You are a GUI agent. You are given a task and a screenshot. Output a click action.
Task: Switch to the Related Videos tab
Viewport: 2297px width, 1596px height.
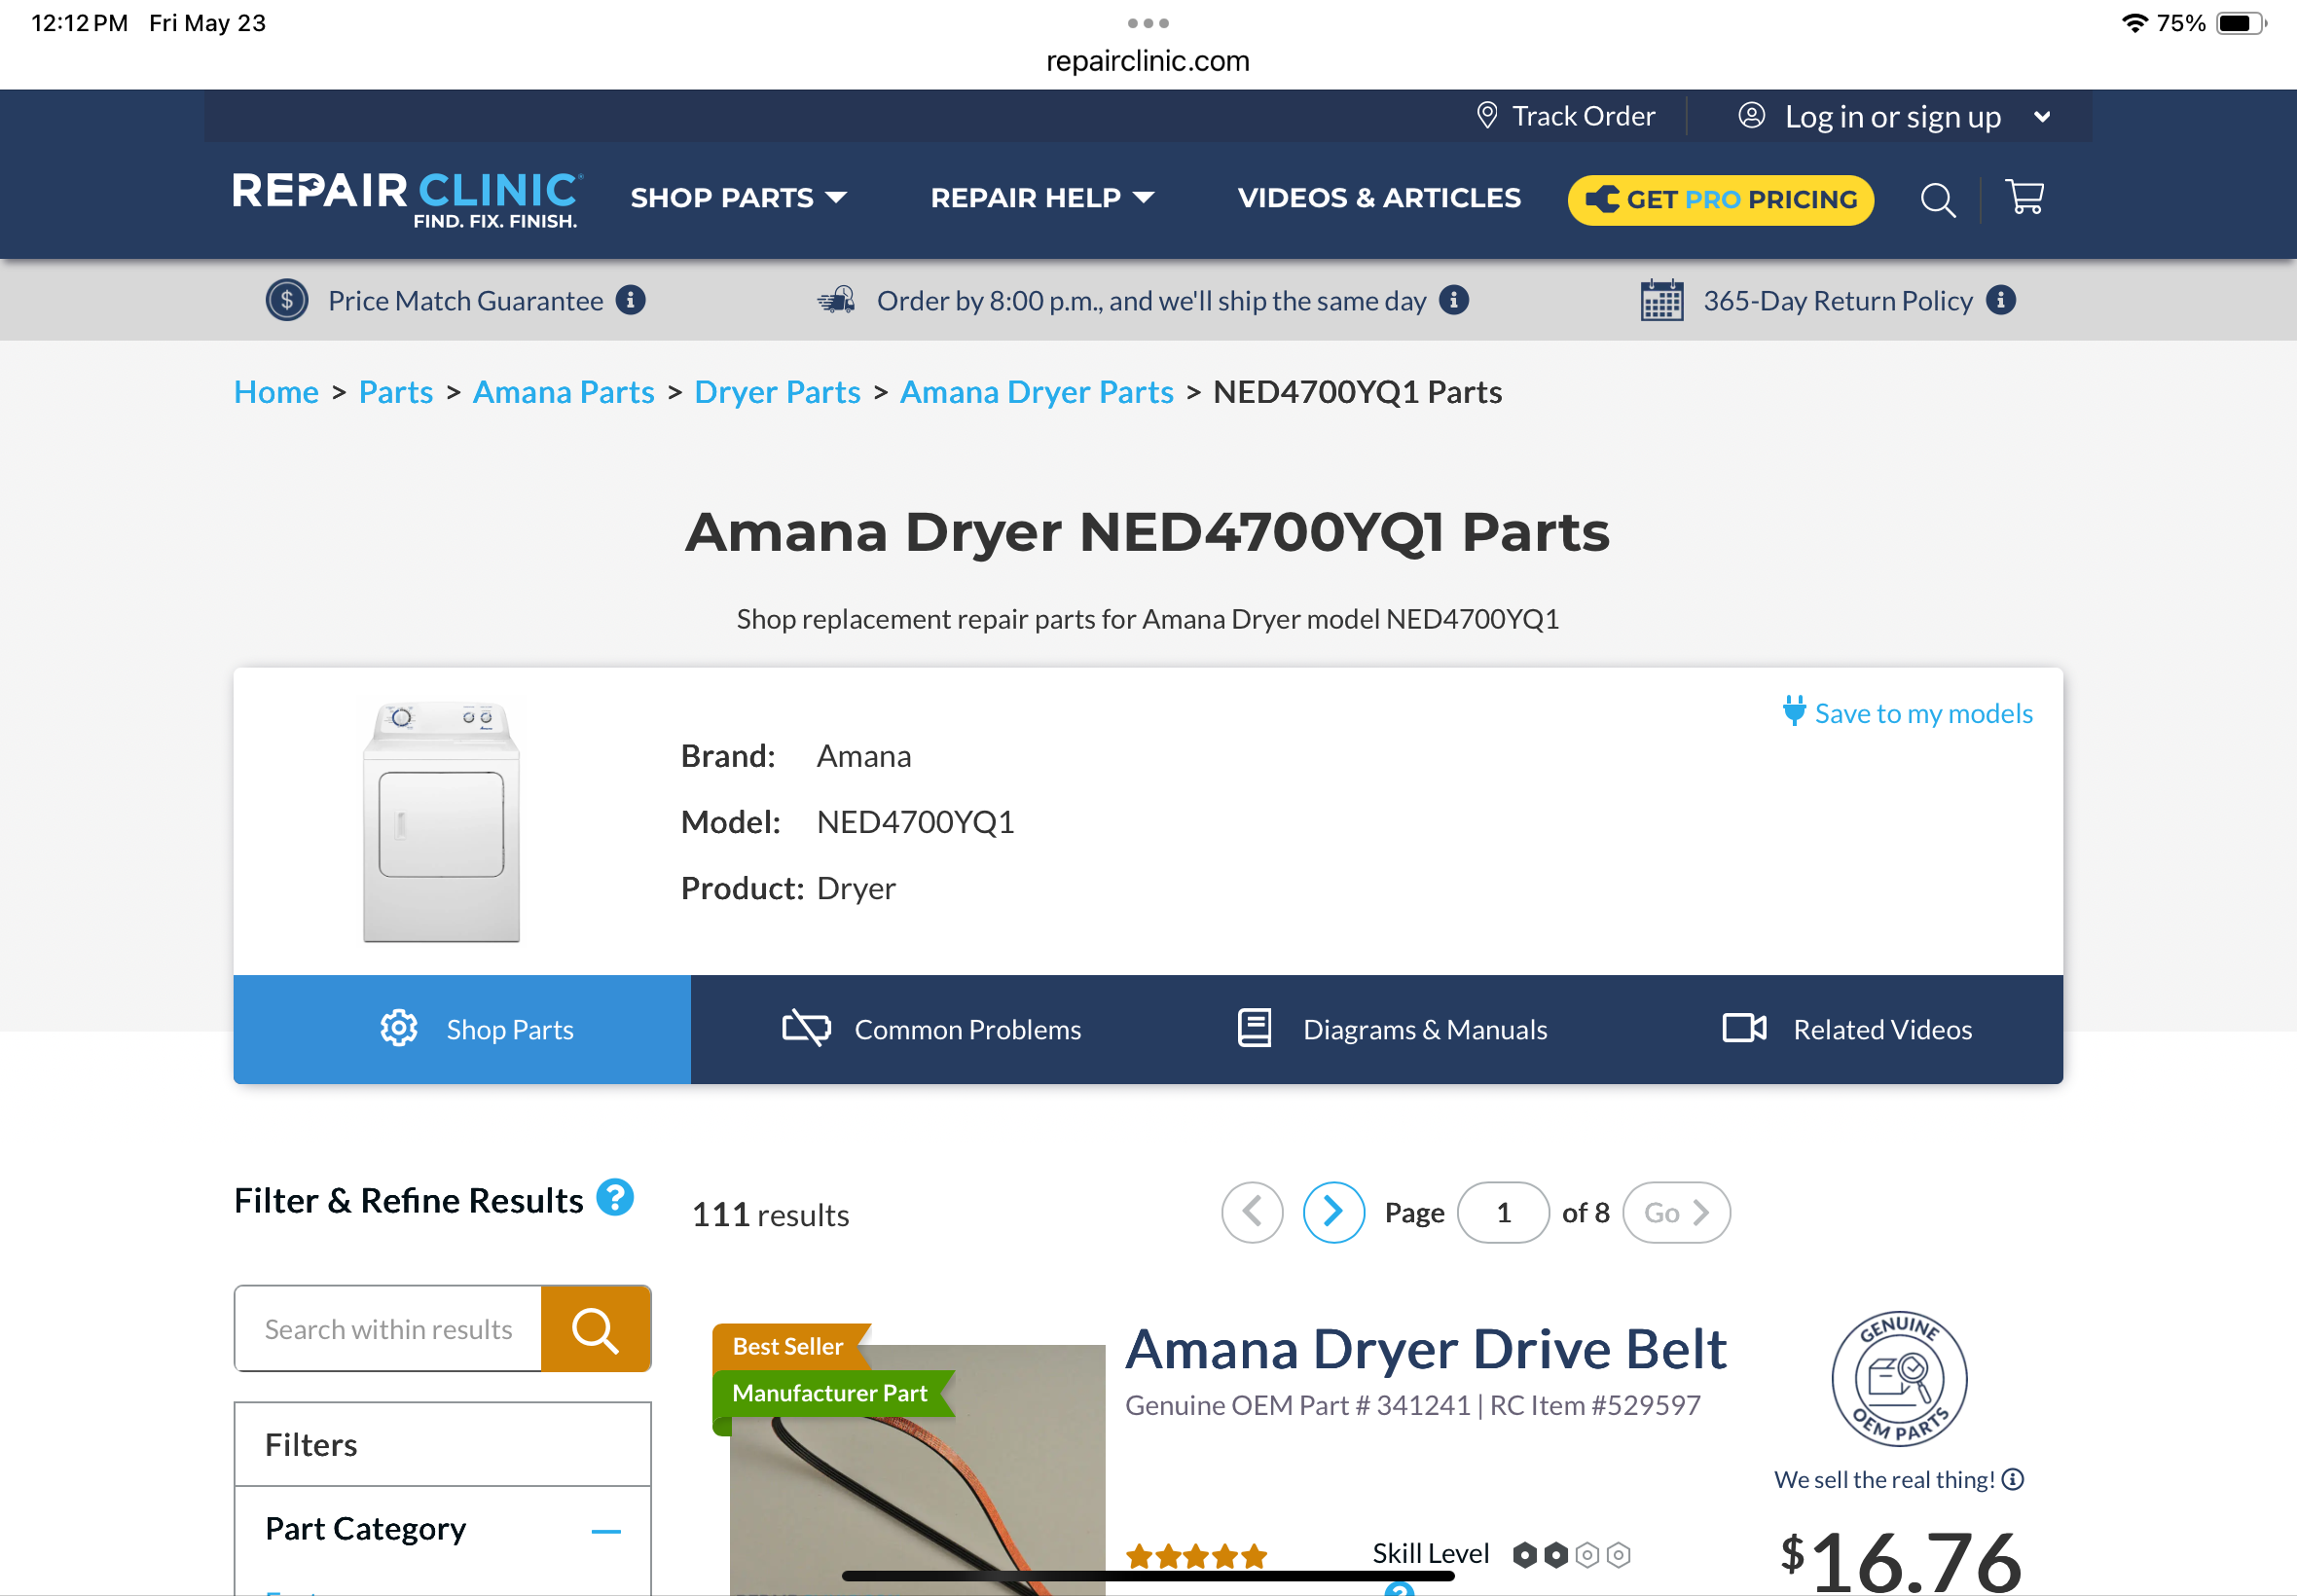(1847, 1029)
